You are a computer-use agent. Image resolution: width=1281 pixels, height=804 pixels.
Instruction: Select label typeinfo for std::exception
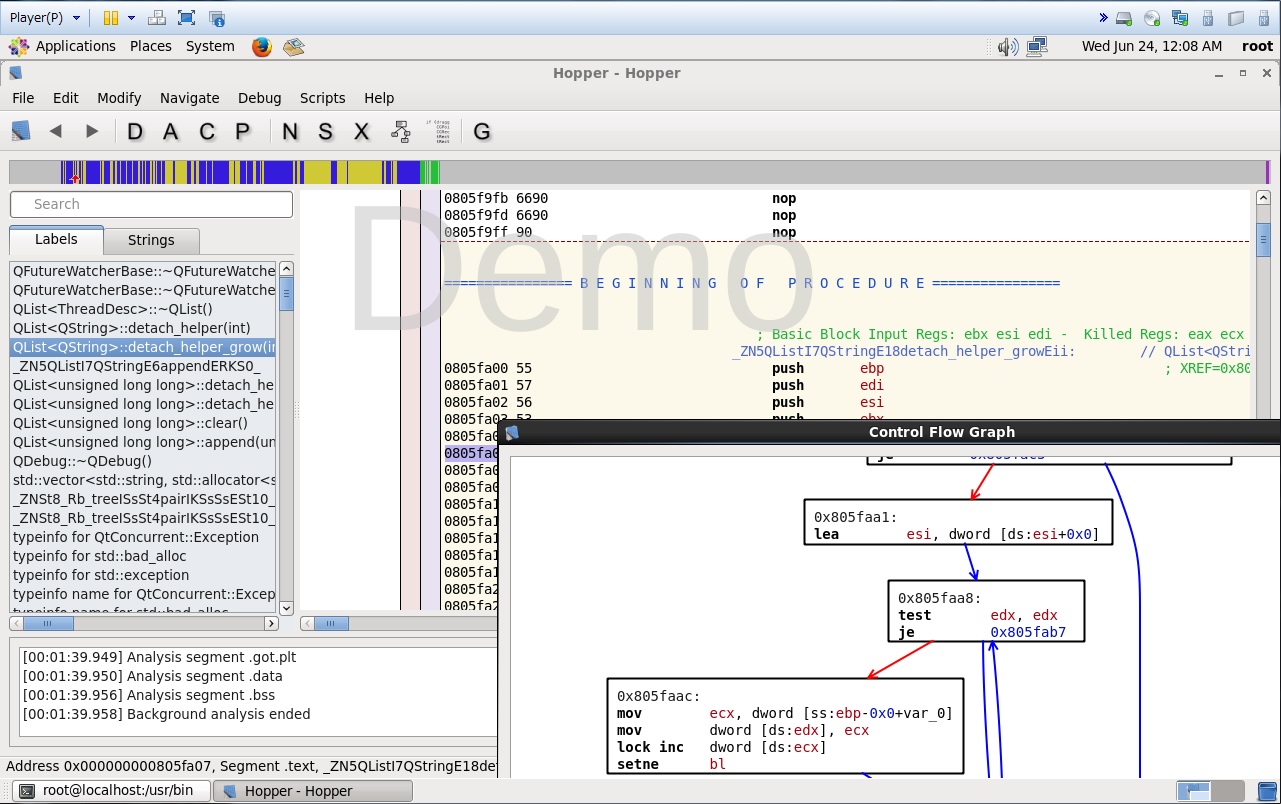click(x=143, y=575)
